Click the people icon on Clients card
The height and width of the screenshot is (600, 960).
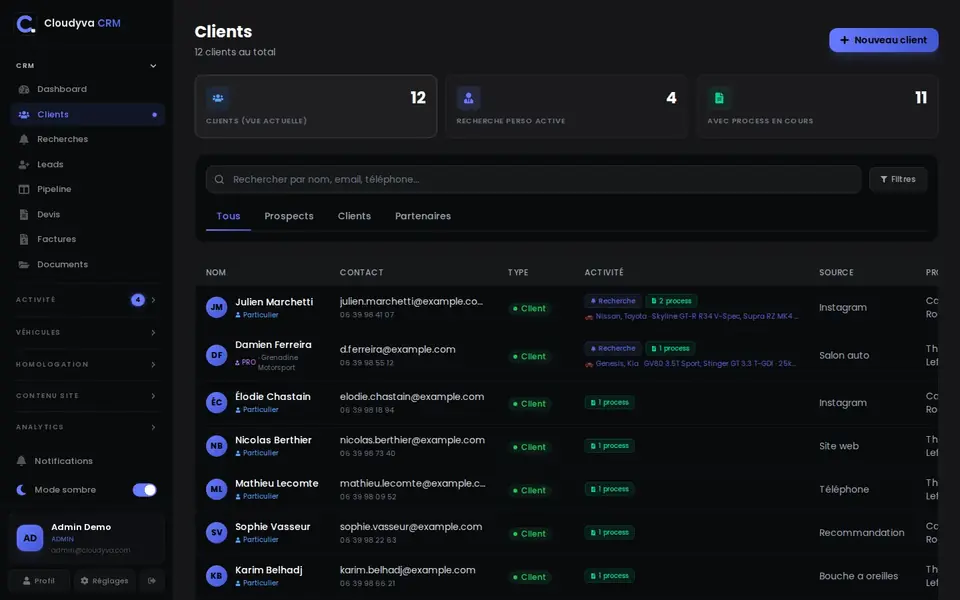click(x=217, y=98)
